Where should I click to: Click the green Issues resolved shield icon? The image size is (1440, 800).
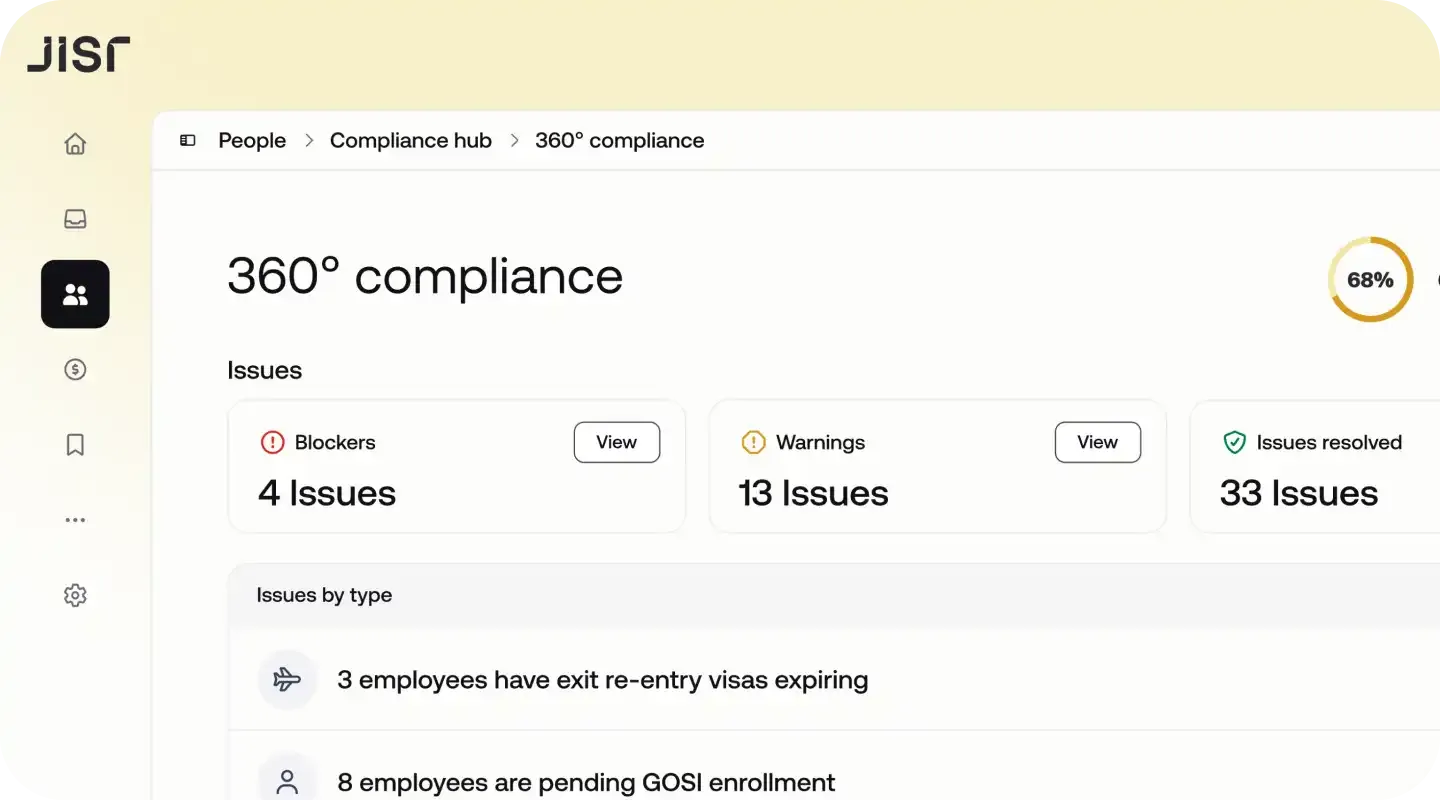tap(1235, 442)
